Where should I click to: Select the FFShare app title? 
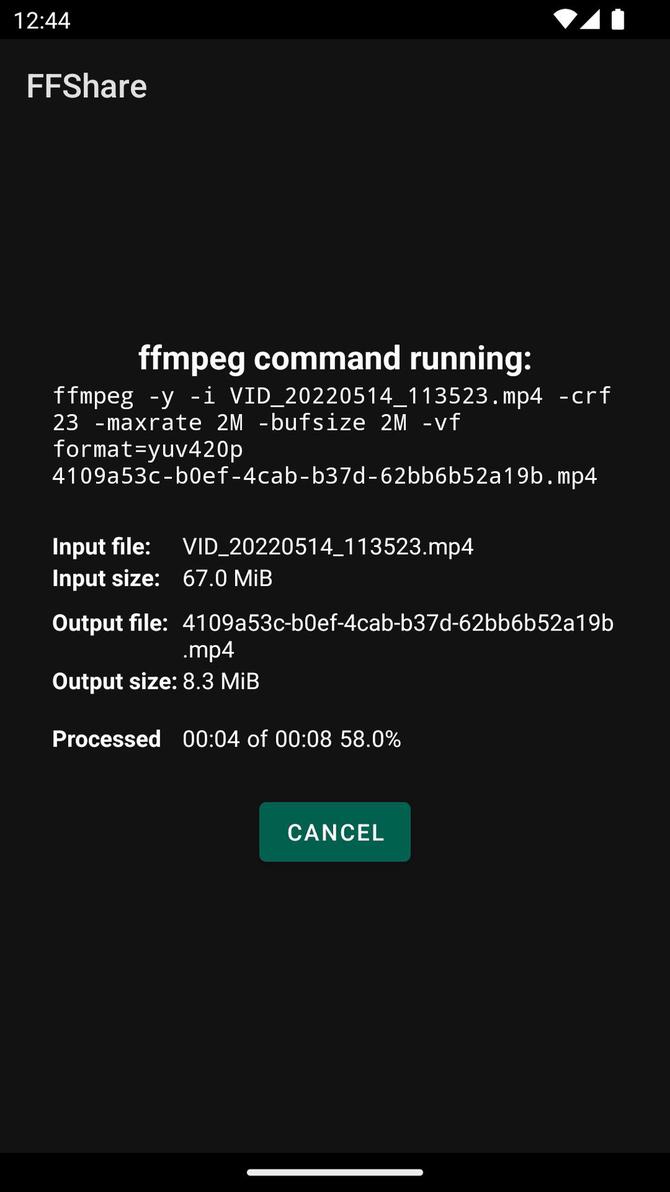point(86,86)
